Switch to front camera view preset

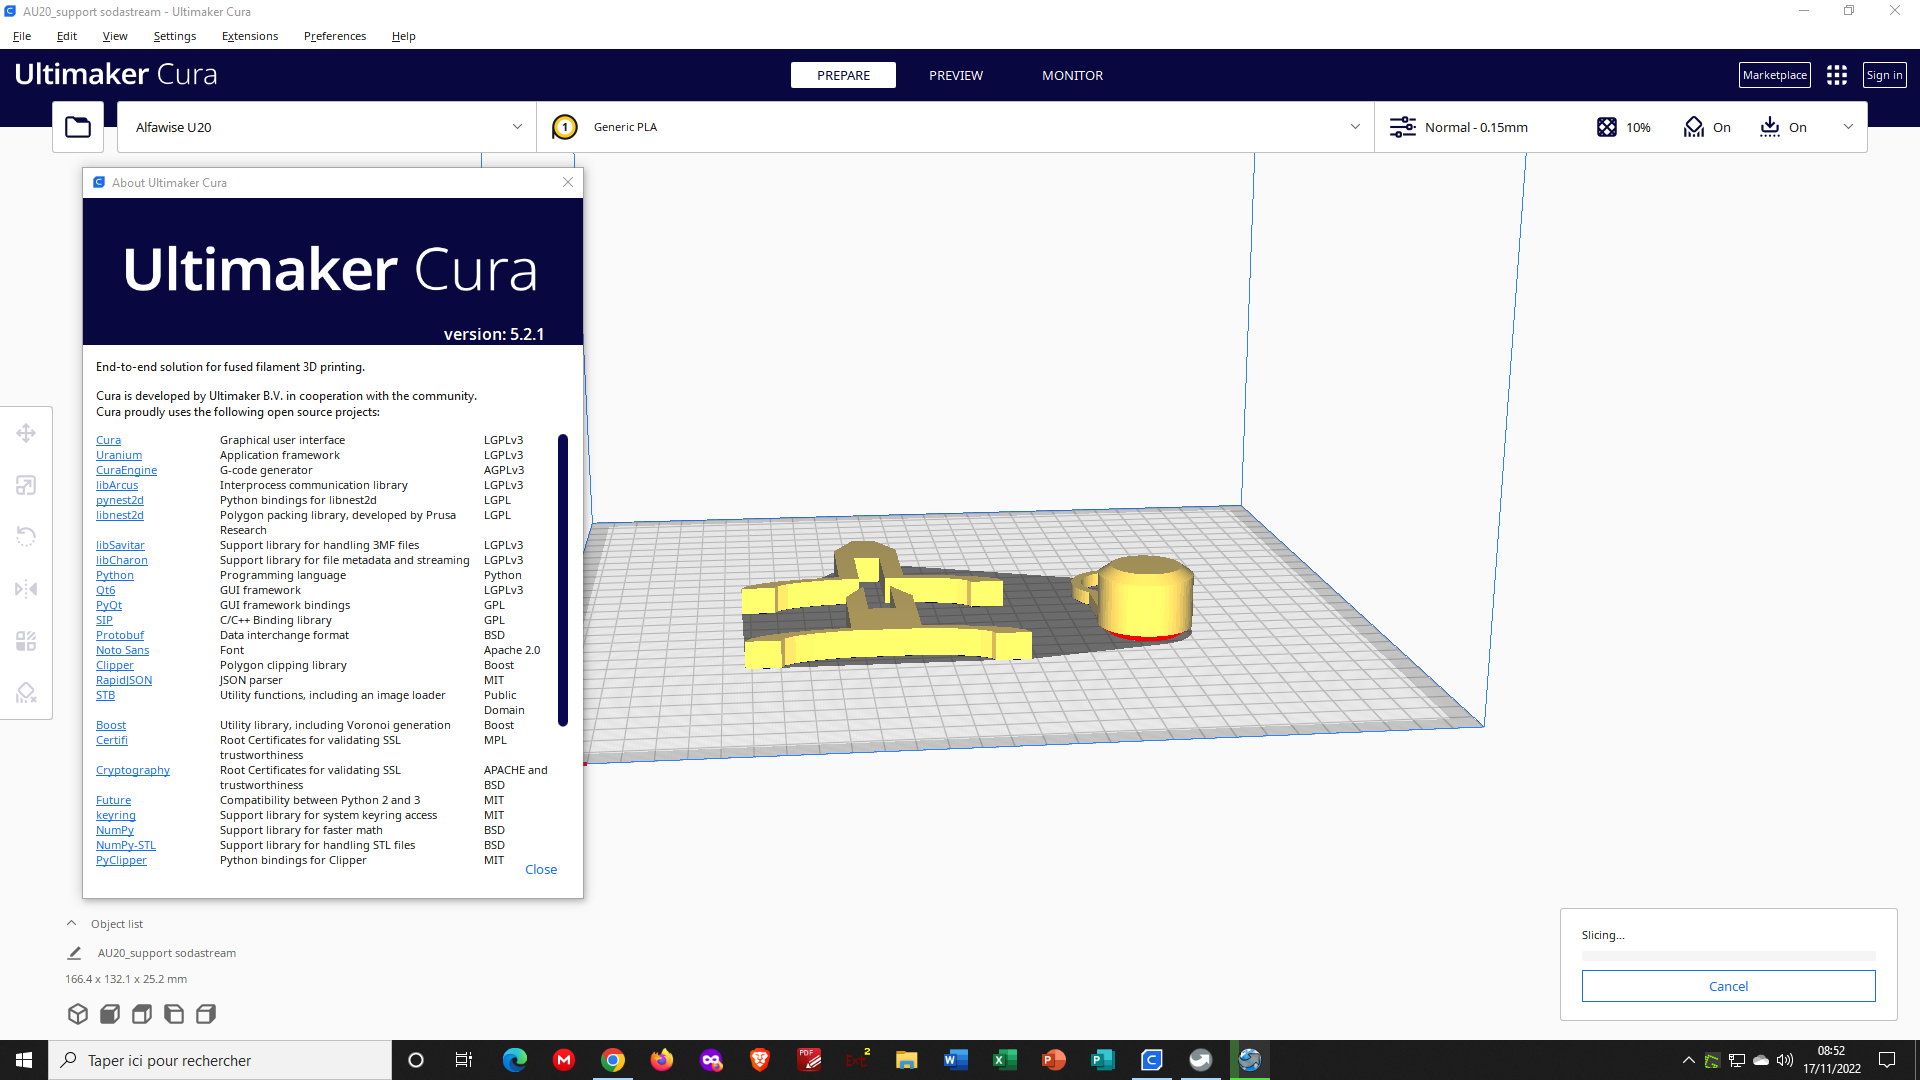click(110, 1013)
